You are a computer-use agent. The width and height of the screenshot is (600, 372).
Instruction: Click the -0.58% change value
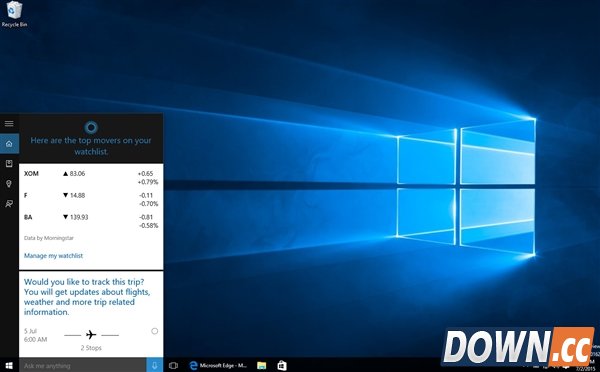[148, 226]
